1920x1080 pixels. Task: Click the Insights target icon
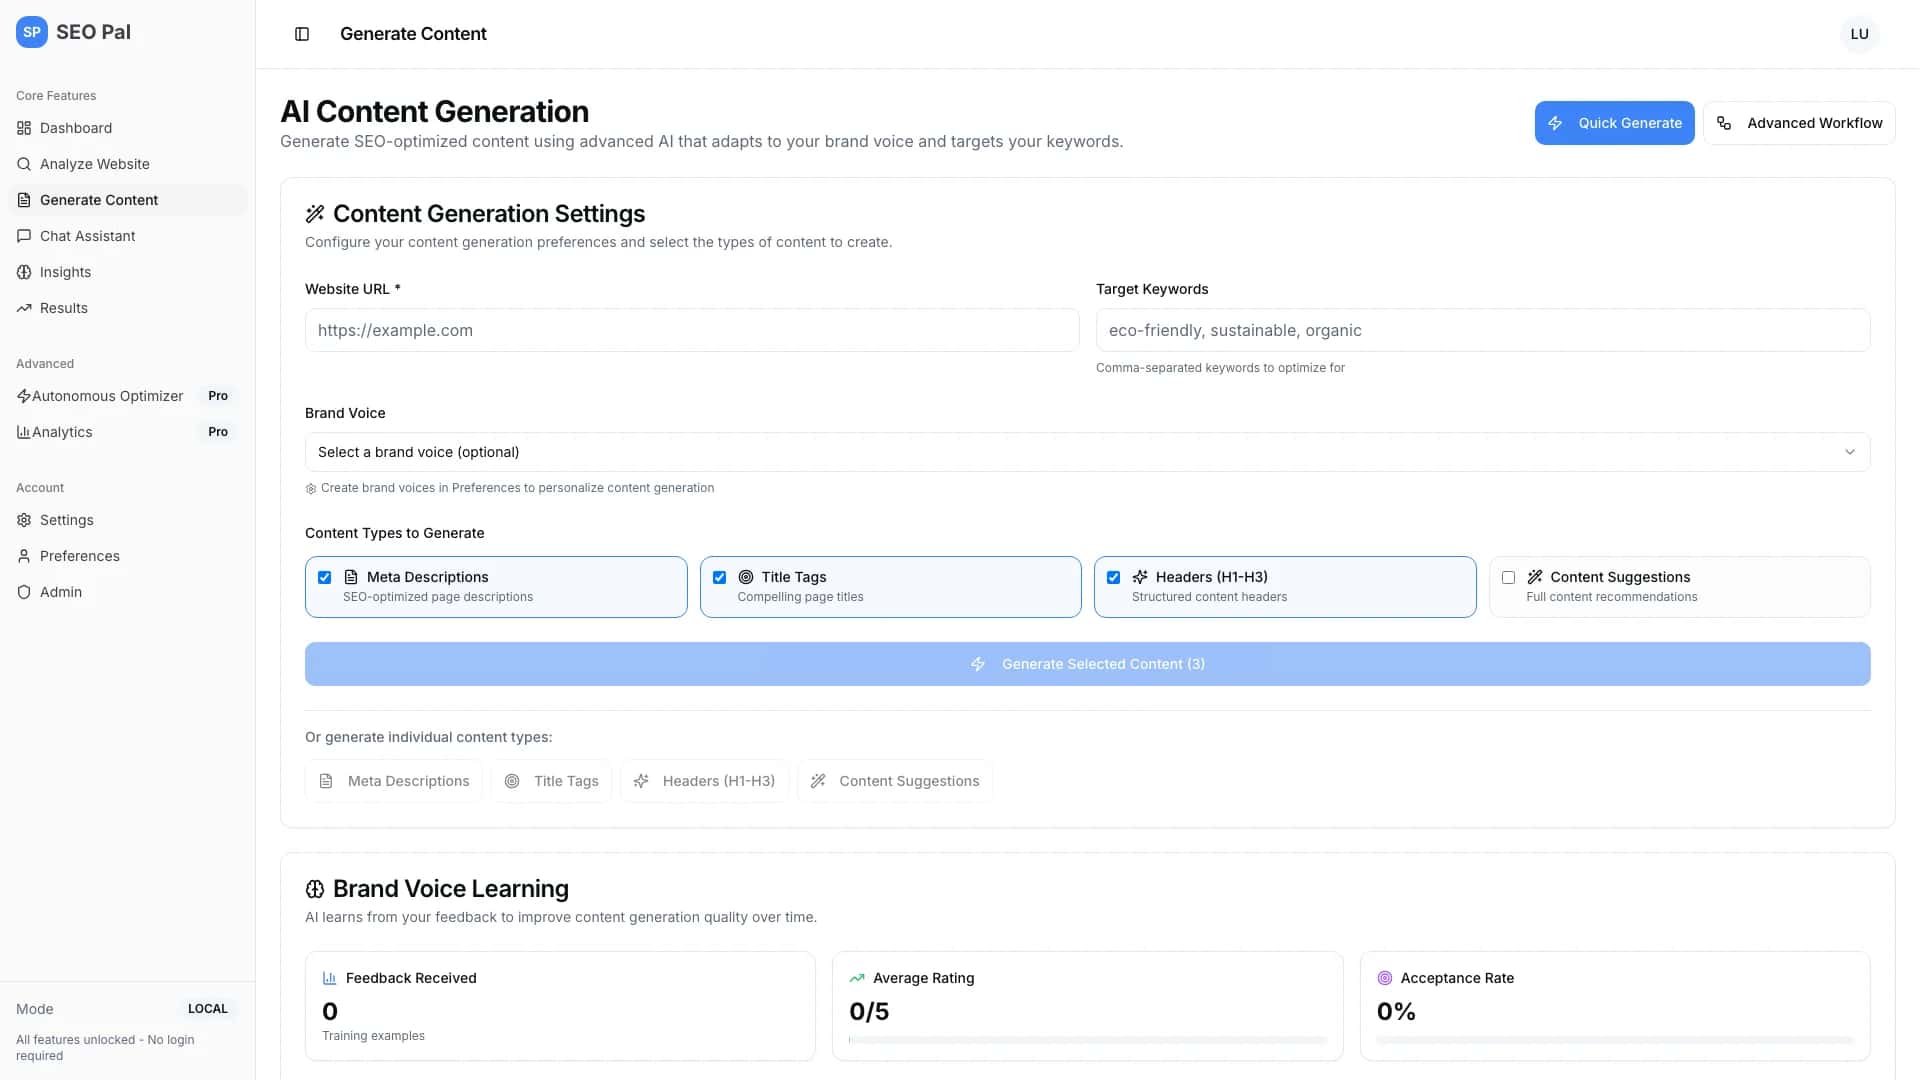click(x=24, y=272)
